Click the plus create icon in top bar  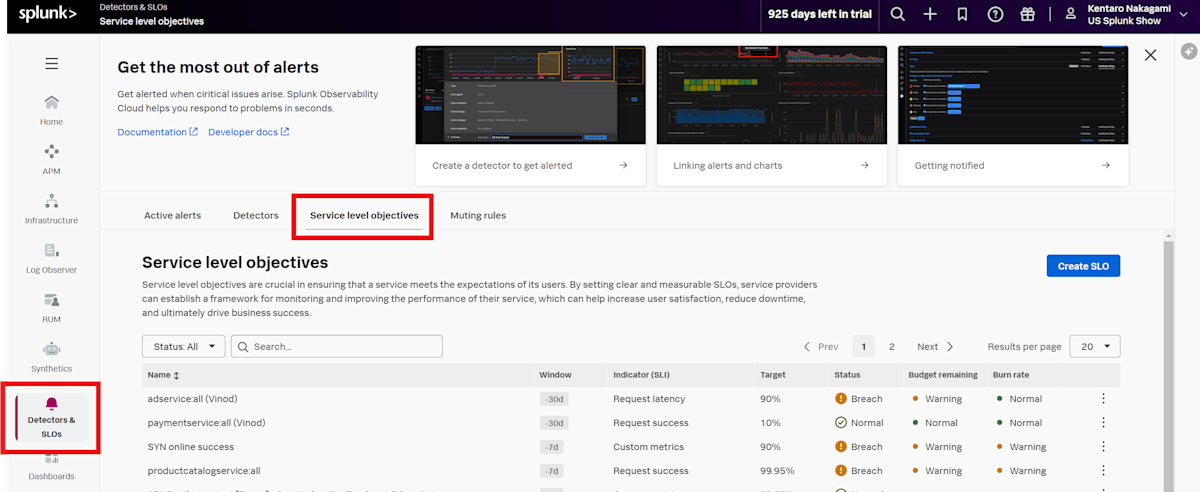930,14
